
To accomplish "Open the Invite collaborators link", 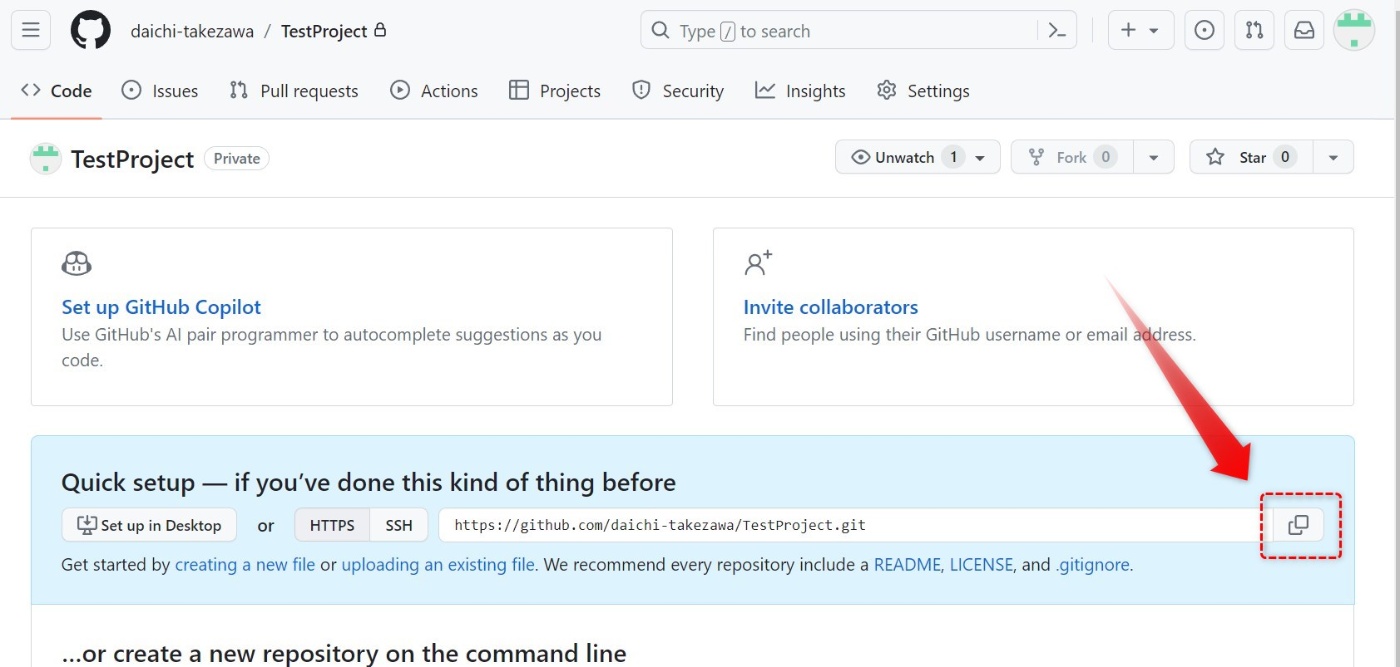I will pos(830,307).
